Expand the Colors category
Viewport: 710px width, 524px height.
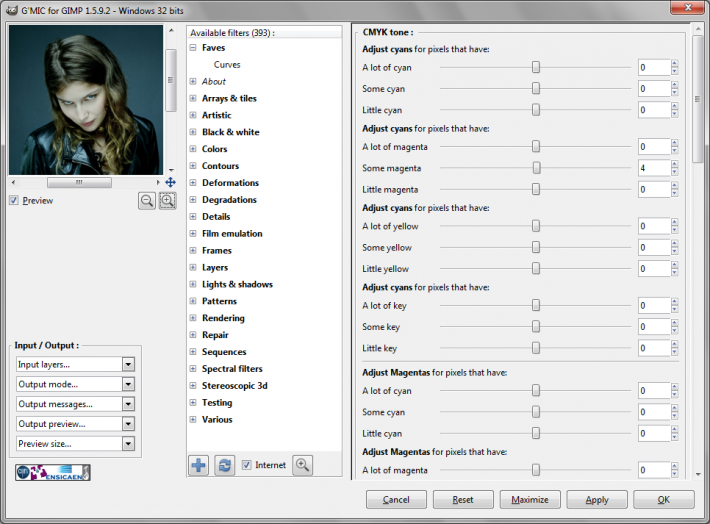tap(193, 149)
